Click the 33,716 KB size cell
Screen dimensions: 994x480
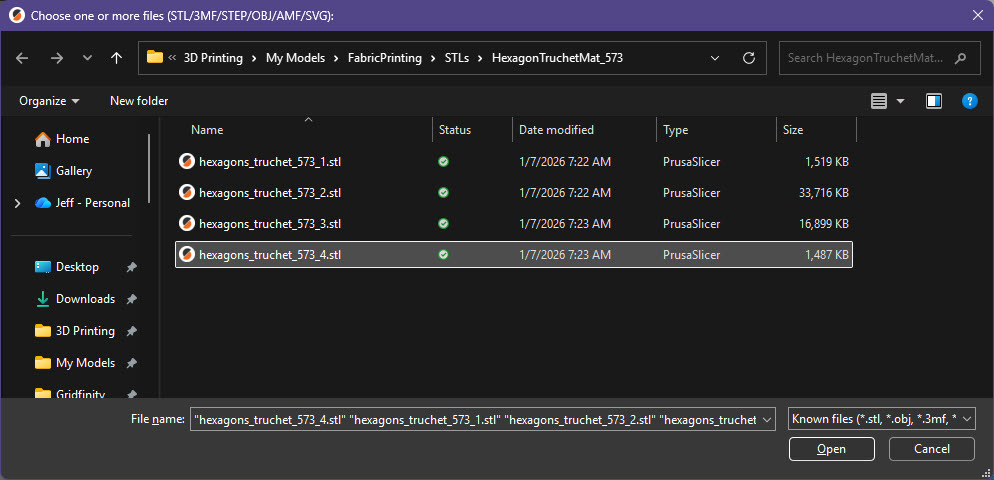coord(823,193)
